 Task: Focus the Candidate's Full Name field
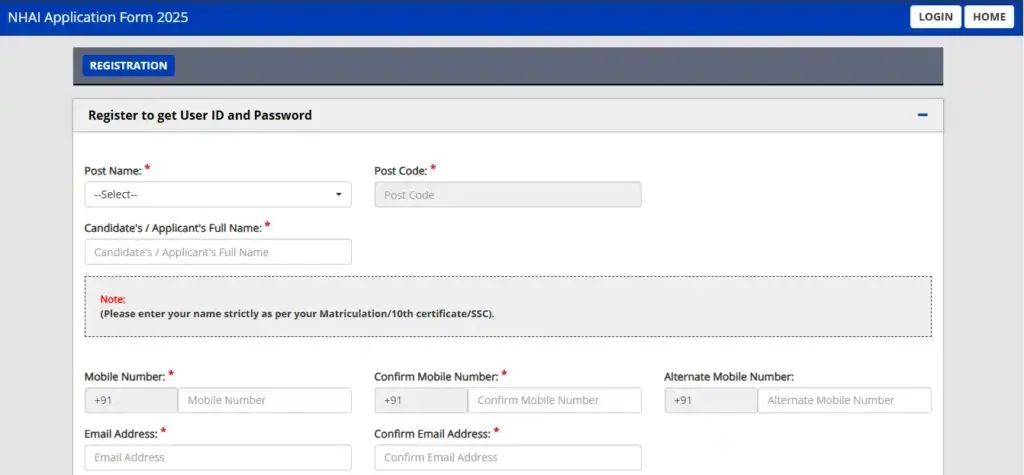[217, 252]
